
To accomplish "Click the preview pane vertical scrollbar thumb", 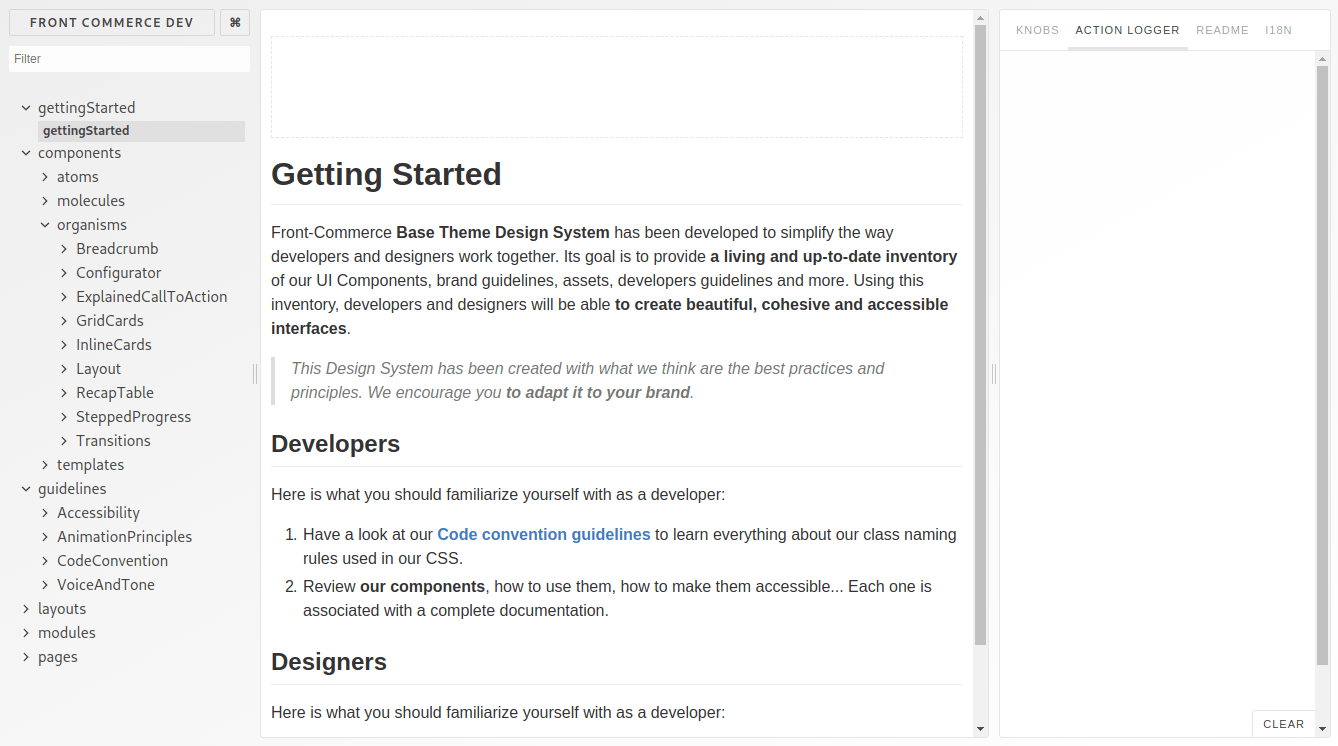I will pos(981,335).
